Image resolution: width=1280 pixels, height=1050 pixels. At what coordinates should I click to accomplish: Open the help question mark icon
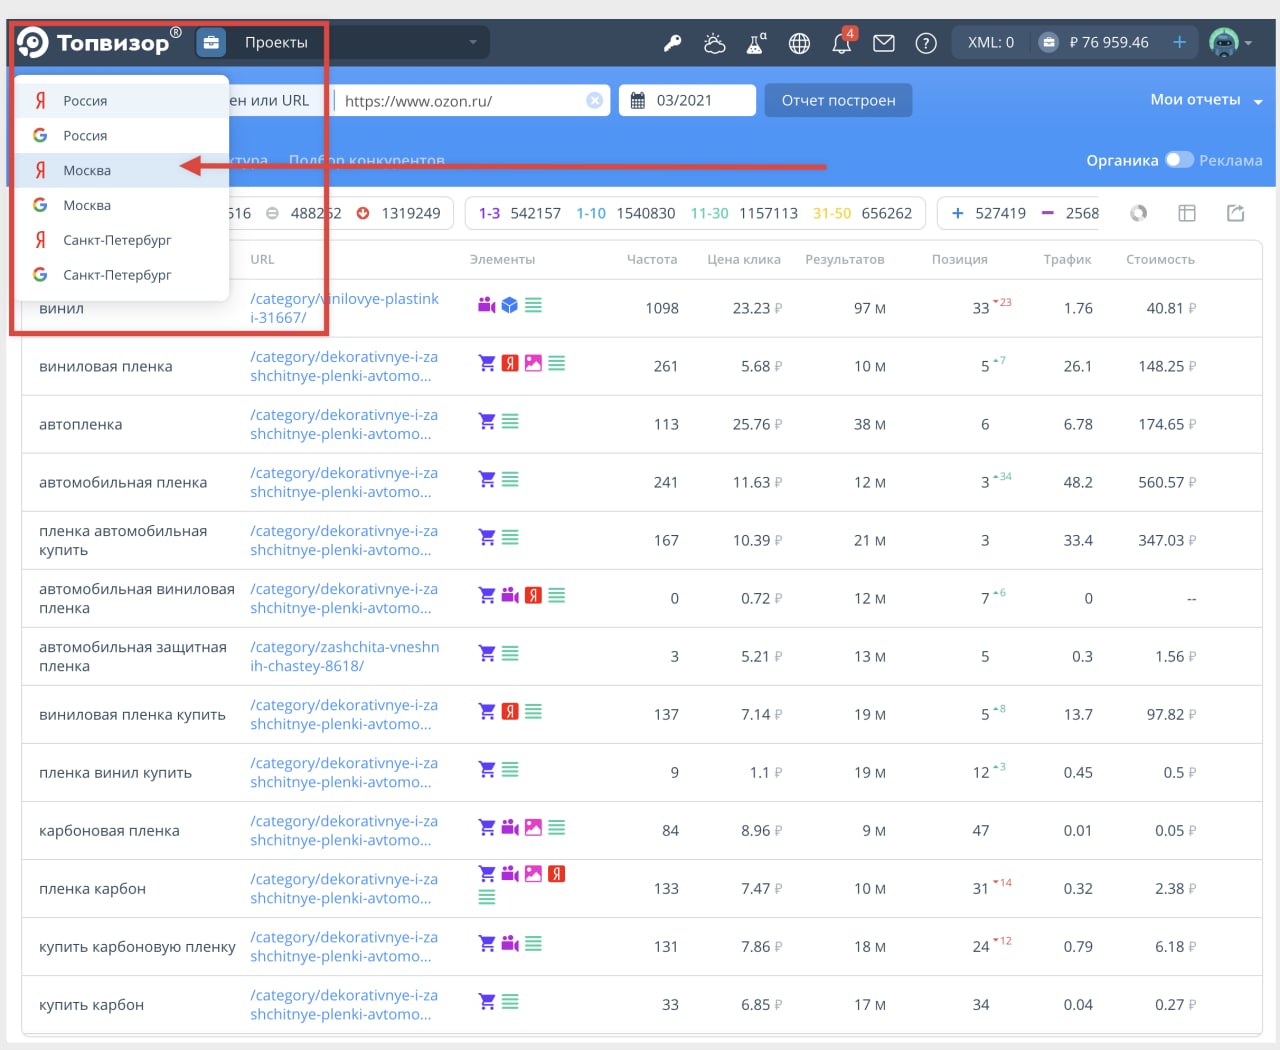pyautogui.click(x=926, y=43)
